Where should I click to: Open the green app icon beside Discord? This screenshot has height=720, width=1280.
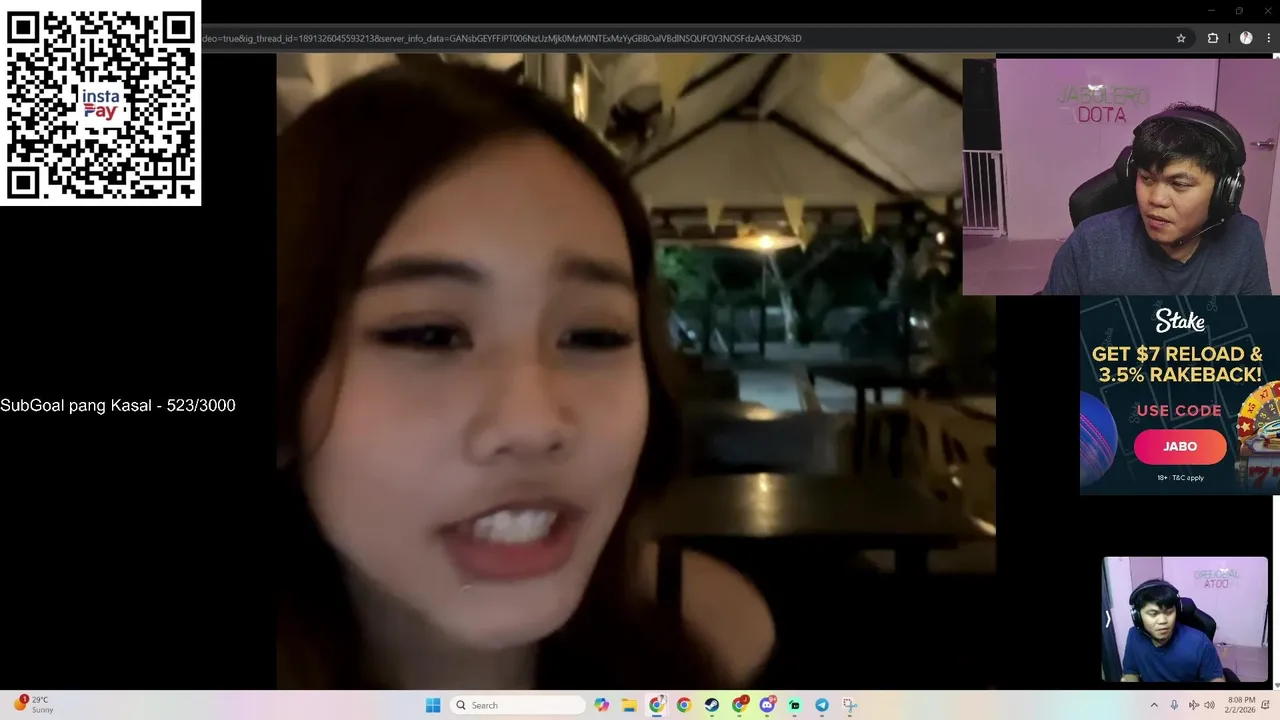coord(794,705)
